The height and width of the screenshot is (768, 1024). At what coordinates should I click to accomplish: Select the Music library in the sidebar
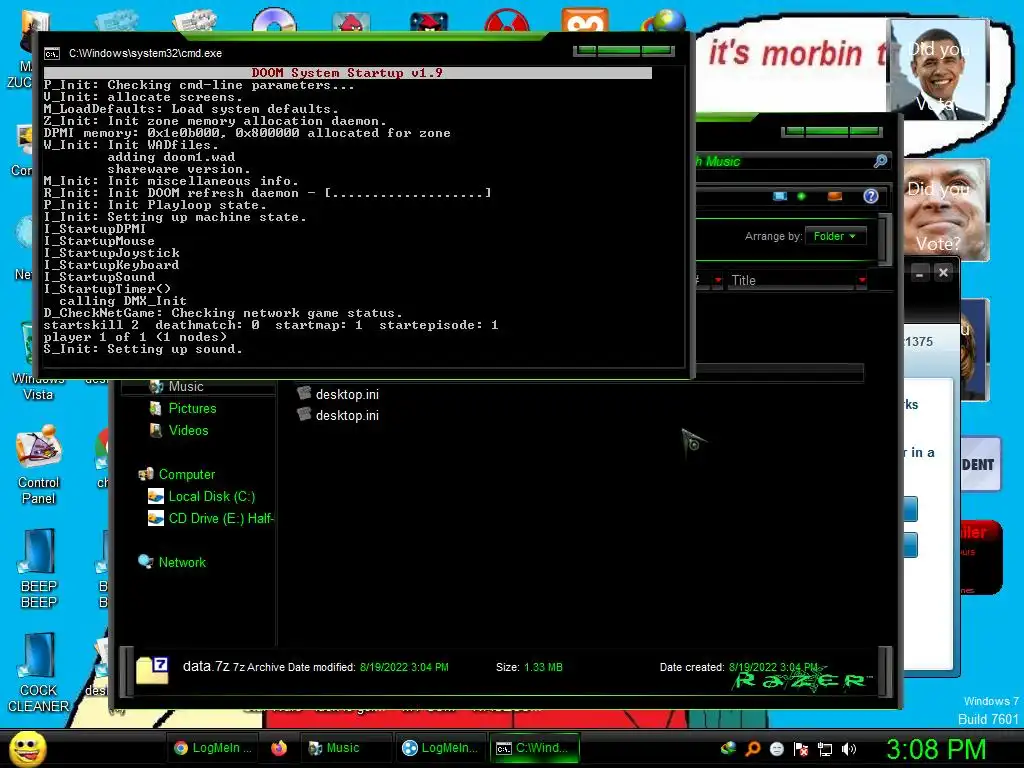click(185, 387)
